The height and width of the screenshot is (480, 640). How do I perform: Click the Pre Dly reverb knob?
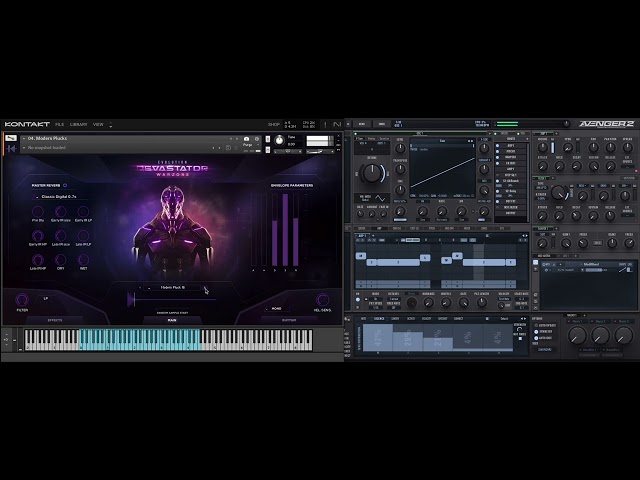click(x=38, y=211)
